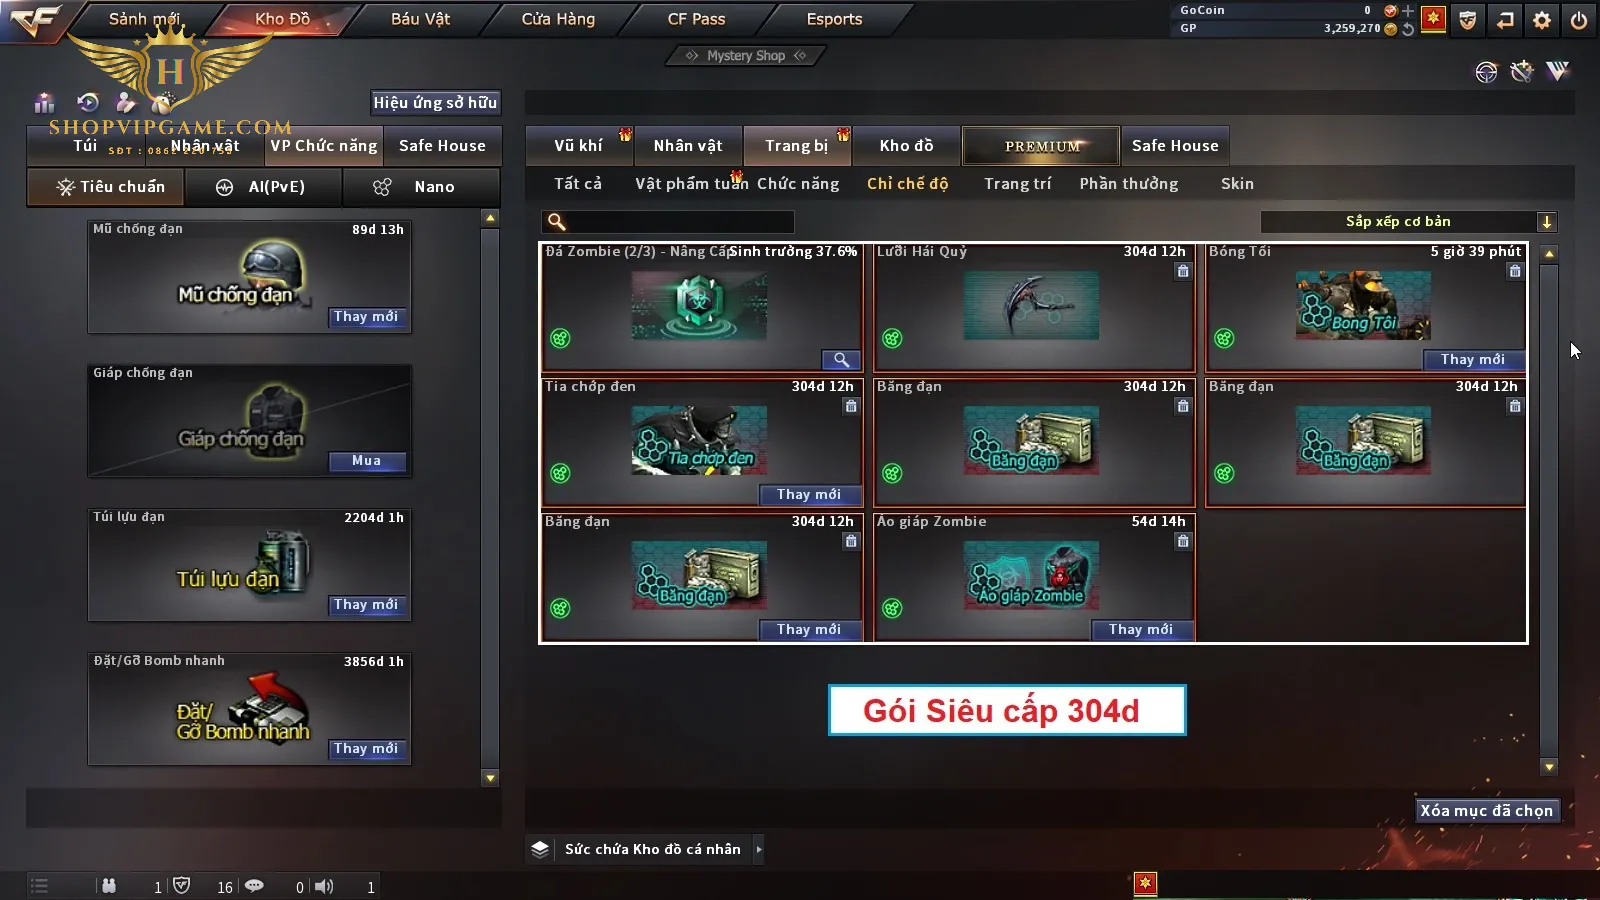
Task: Open Báu Vật menu
Action: pyautogui.click(x=420, y=19)
